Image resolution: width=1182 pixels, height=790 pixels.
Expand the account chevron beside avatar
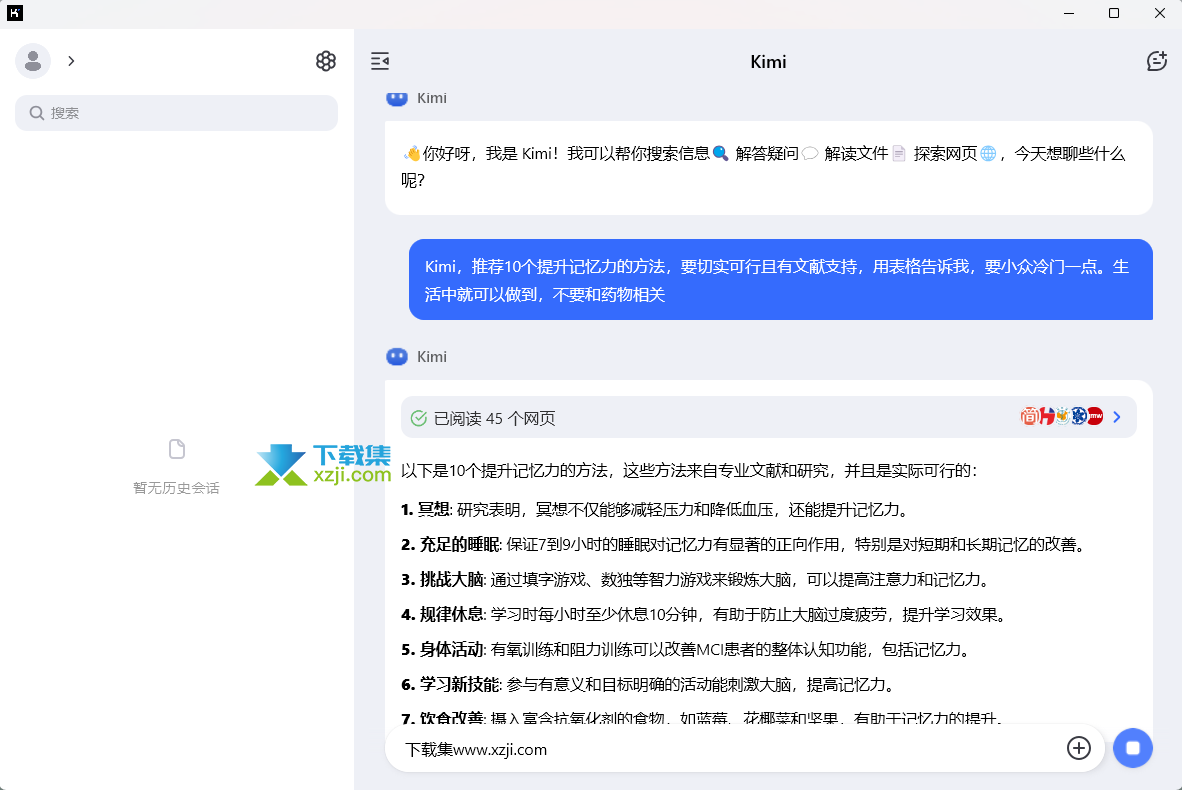71,61
